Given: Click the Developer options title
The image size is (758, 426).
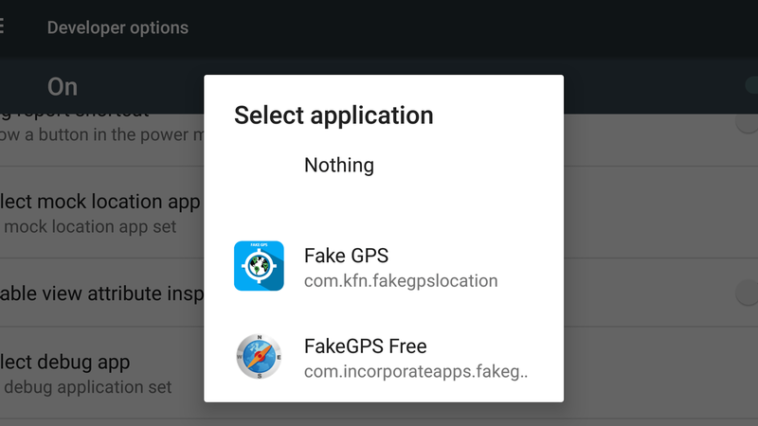Looking at the screenshot, I should tap(117, 28).
